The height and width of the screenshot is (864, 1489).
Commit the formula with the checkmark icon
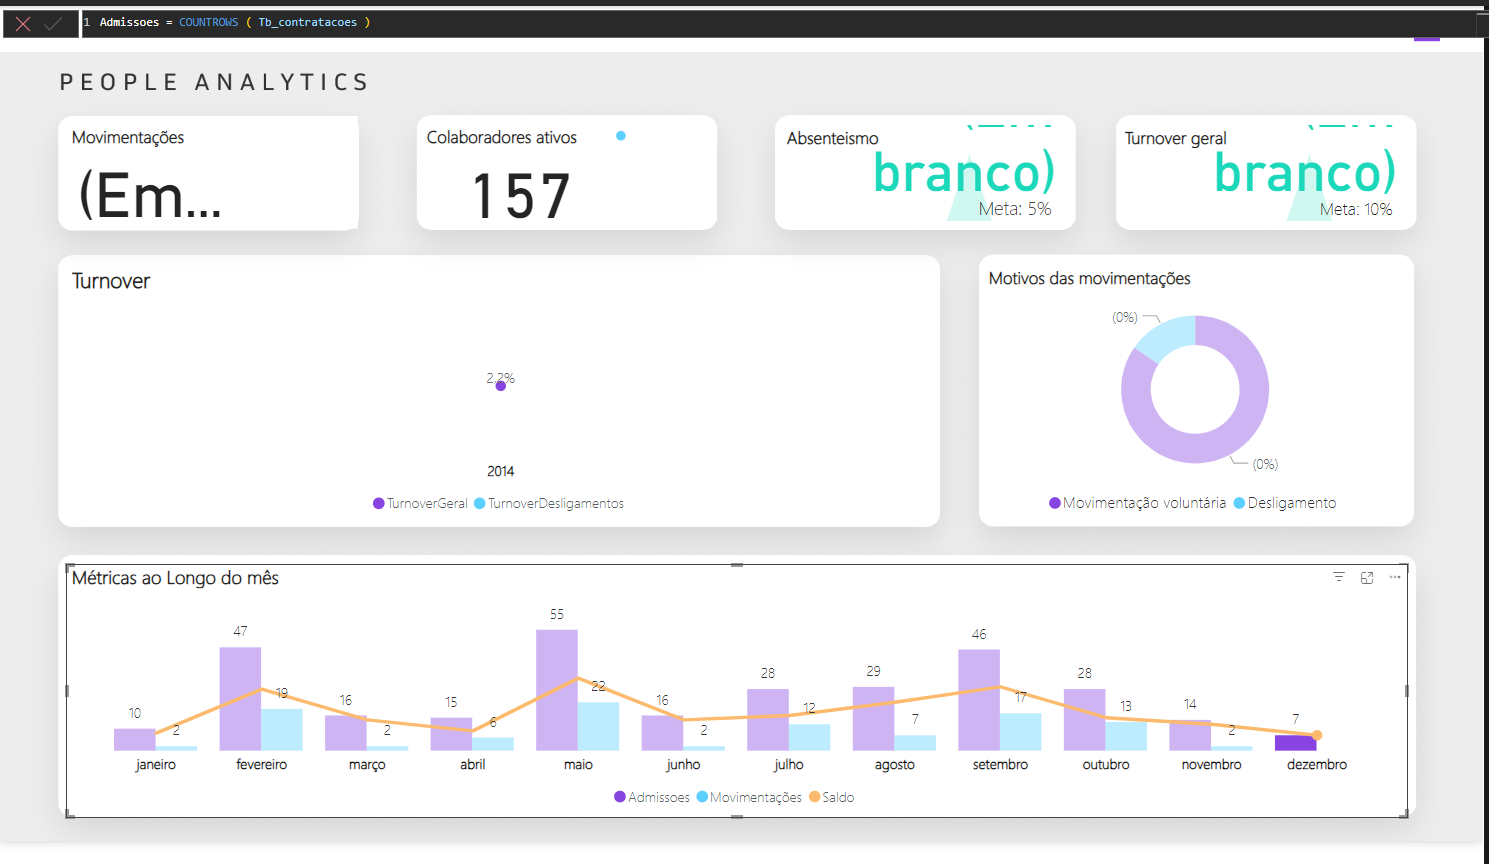53,24
